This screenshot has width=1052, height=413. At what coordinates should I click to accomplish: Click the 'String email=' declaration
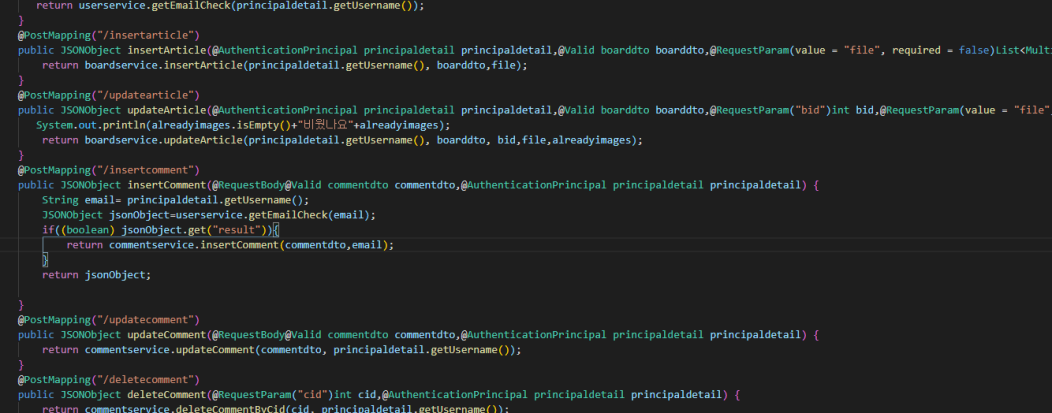(82, 200)
